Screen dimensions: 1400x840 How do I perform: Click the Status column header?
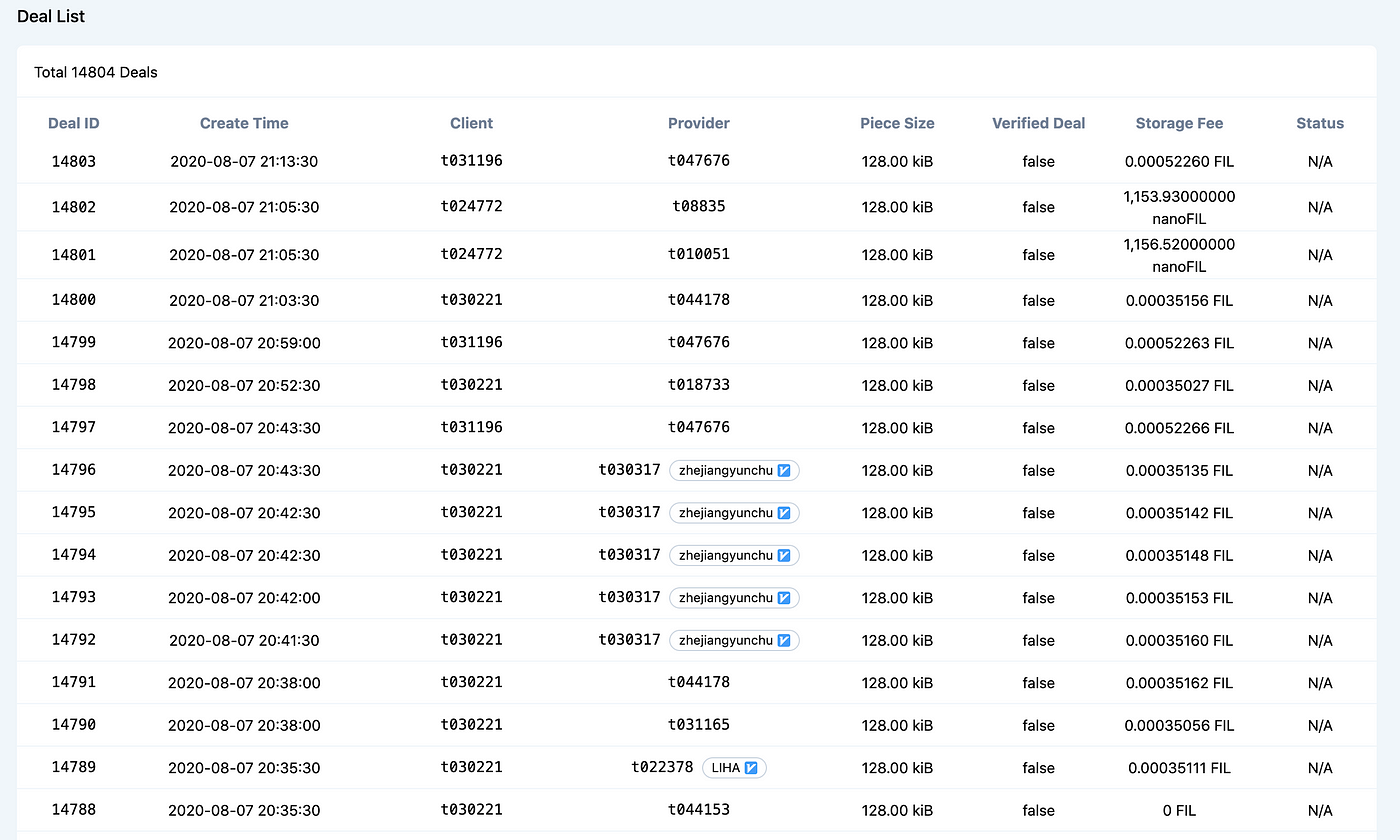point(1320,124)
